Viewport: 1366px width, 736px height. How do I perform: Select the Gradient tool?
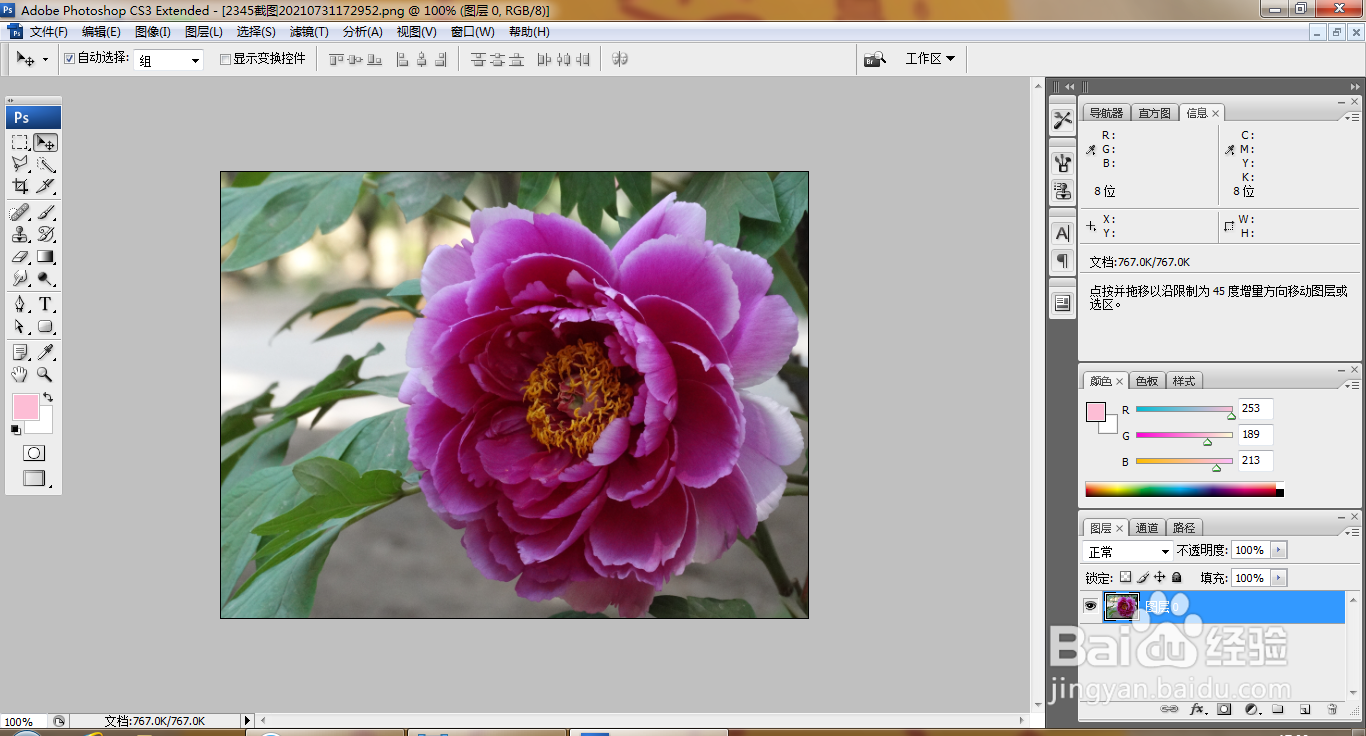[45, 257]
